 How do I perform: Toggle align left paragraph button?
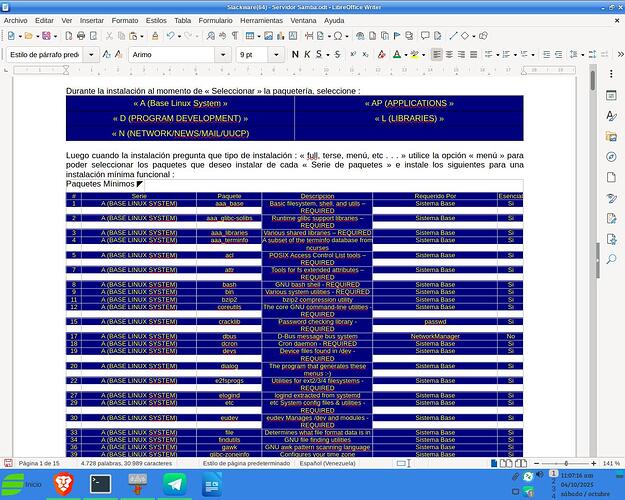point(438,54)
